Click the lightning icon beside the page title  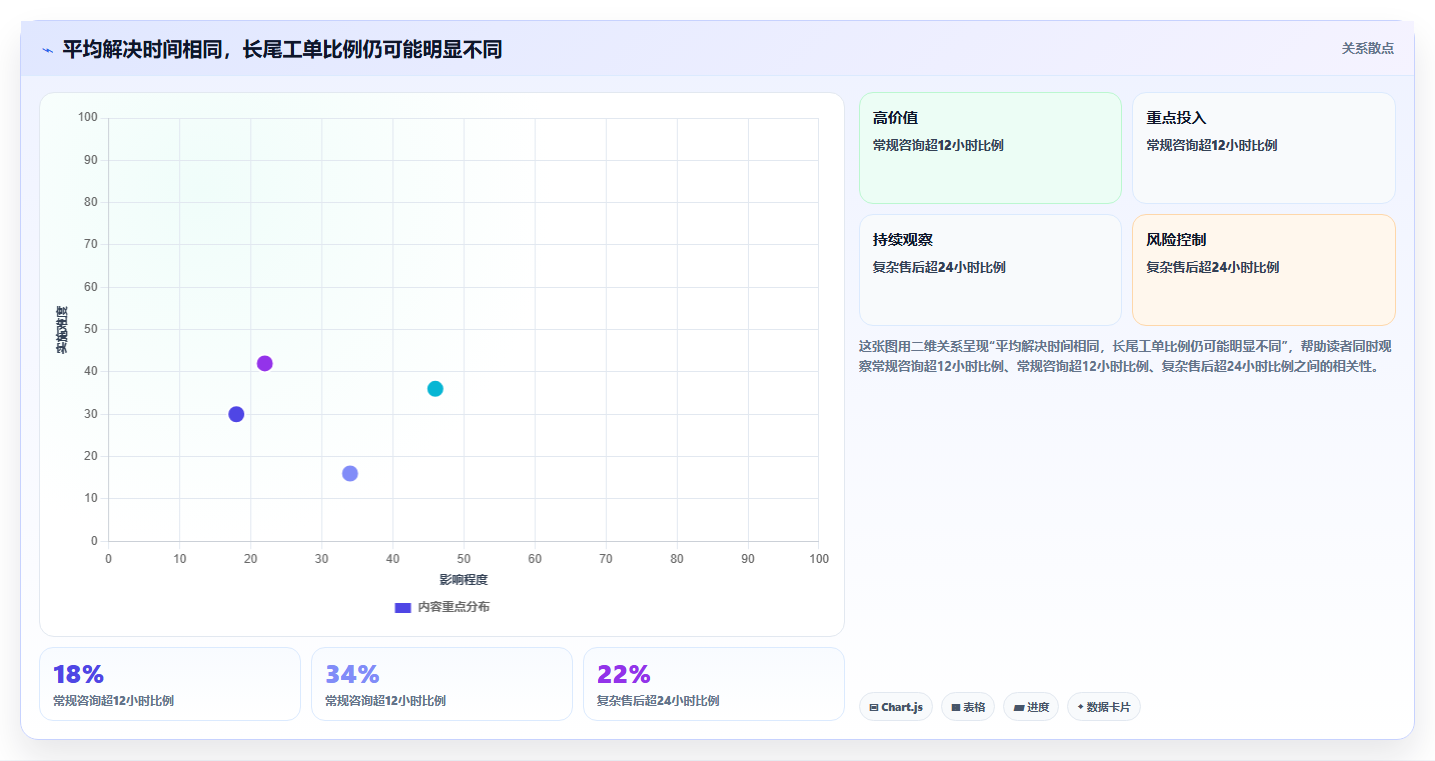(47, 50)
